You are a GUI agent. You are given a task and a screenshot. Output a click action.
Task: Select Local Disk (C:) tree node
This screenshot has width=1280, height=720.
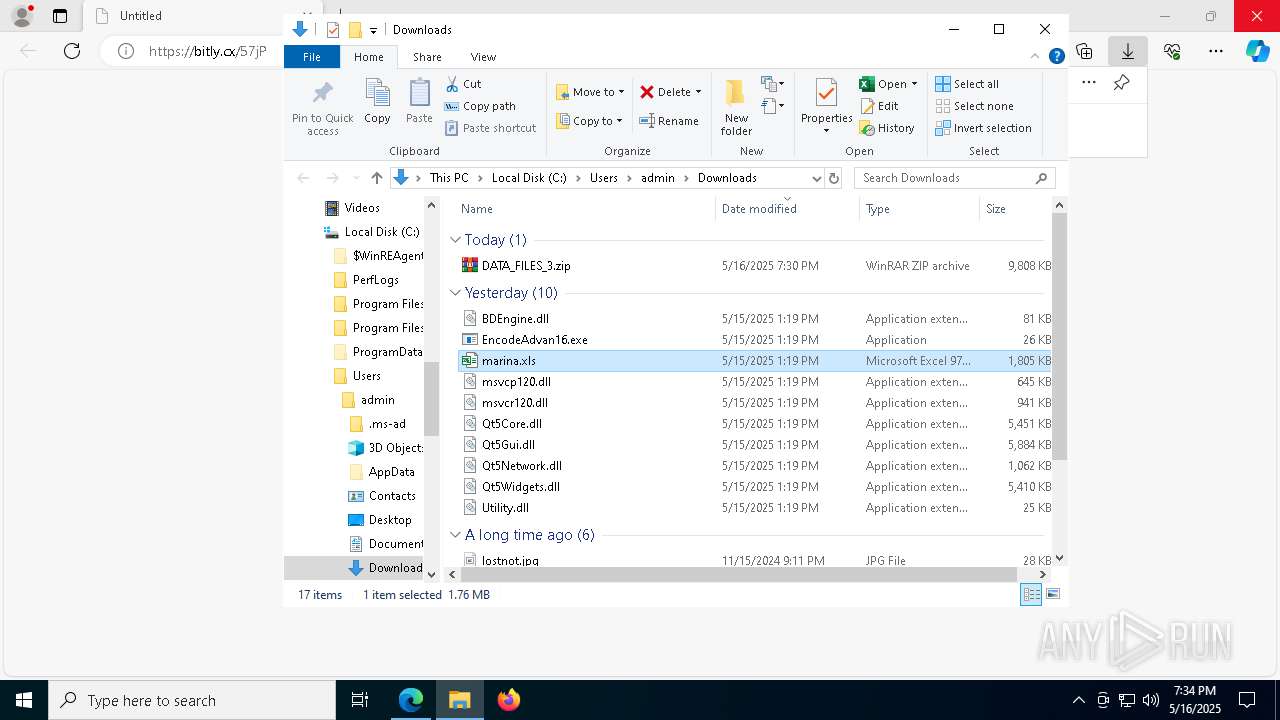(381, 232)
